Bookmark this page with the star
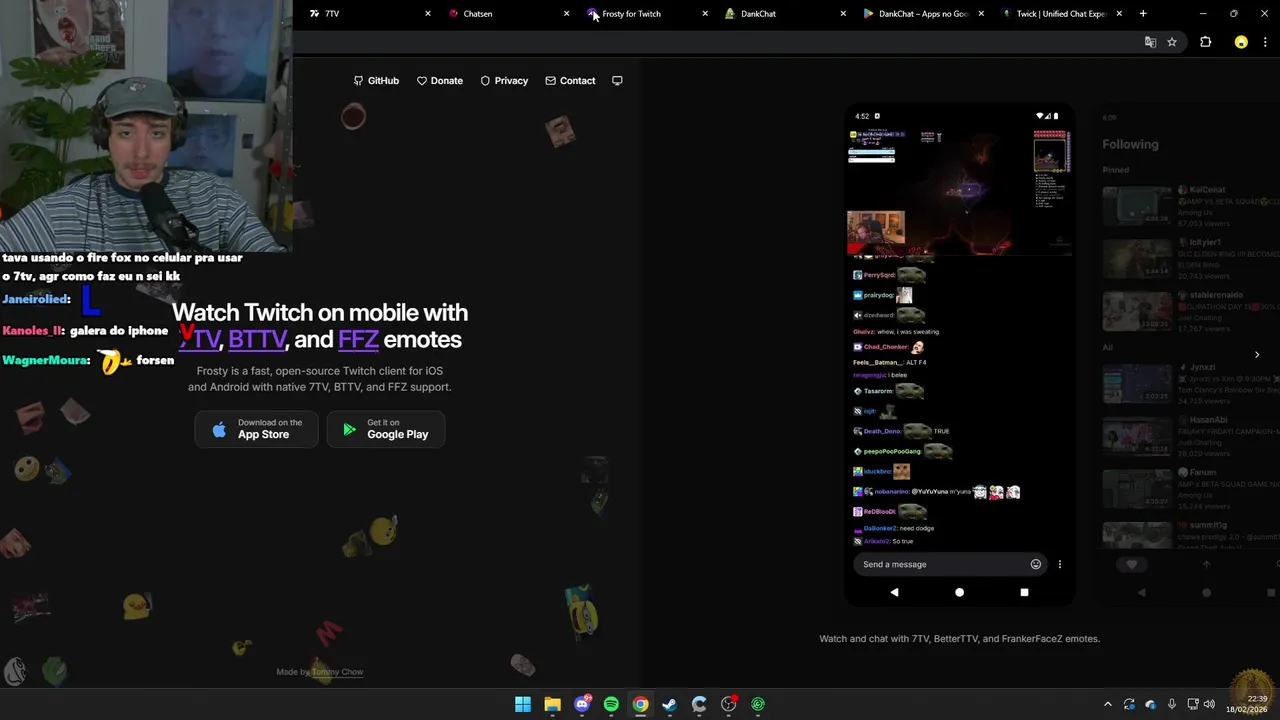Viewport: 1280px width, 720px height. tap(1172, 42)
